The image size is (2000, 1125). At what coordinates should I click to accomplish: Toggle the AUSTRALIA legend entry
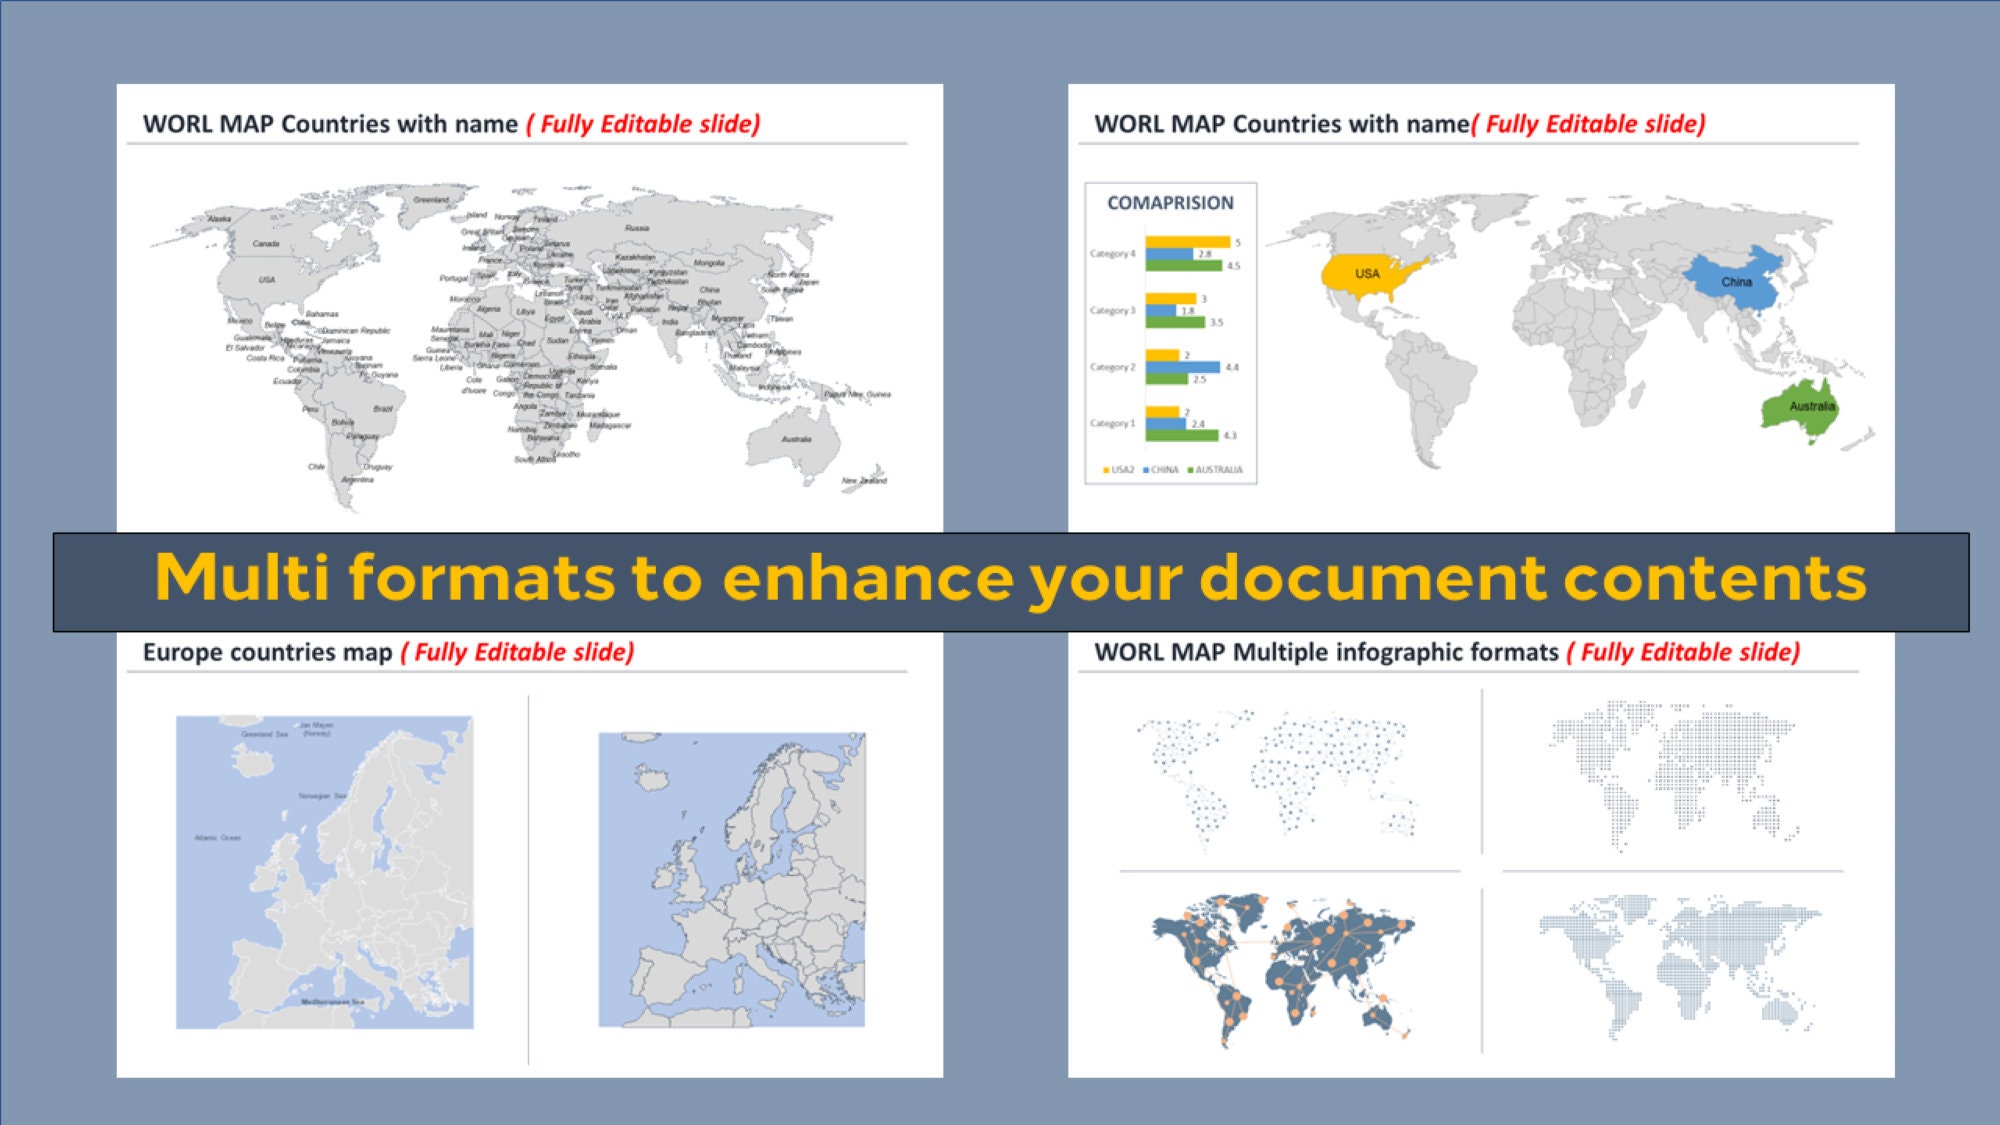coord(1218,469)
